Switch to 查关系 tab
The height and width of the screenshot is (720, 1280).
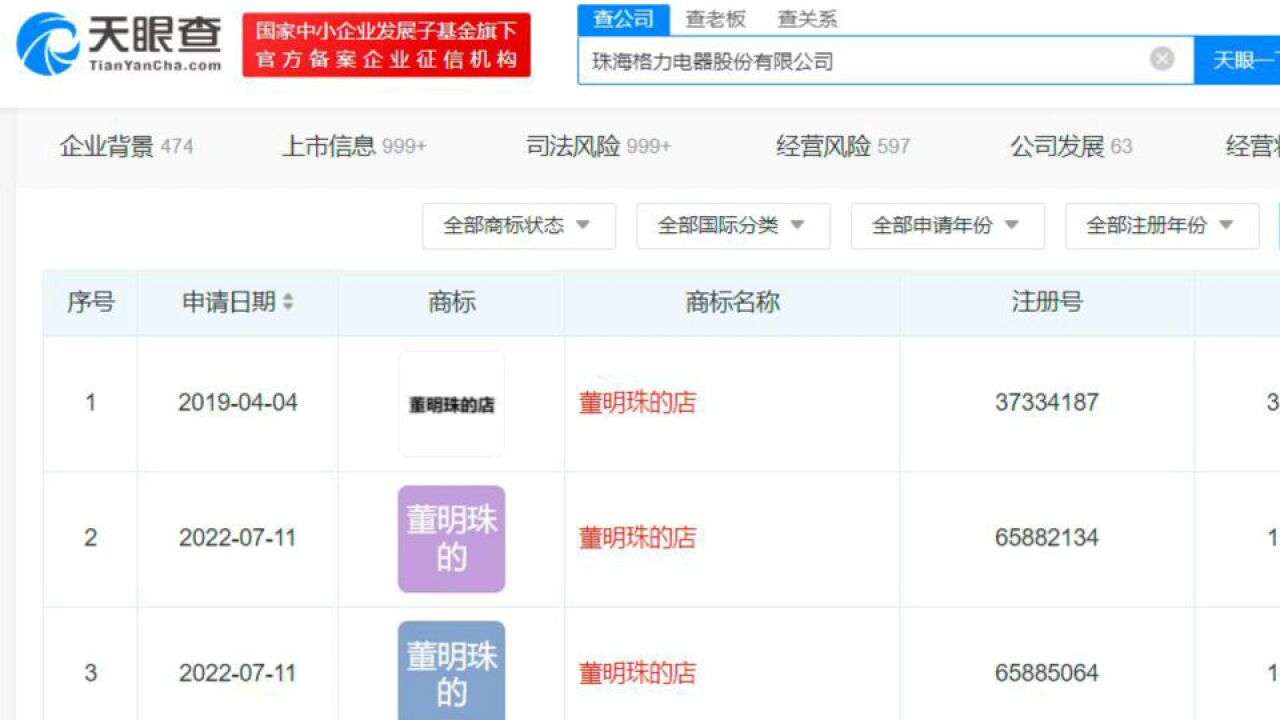[x=808, y=19]
